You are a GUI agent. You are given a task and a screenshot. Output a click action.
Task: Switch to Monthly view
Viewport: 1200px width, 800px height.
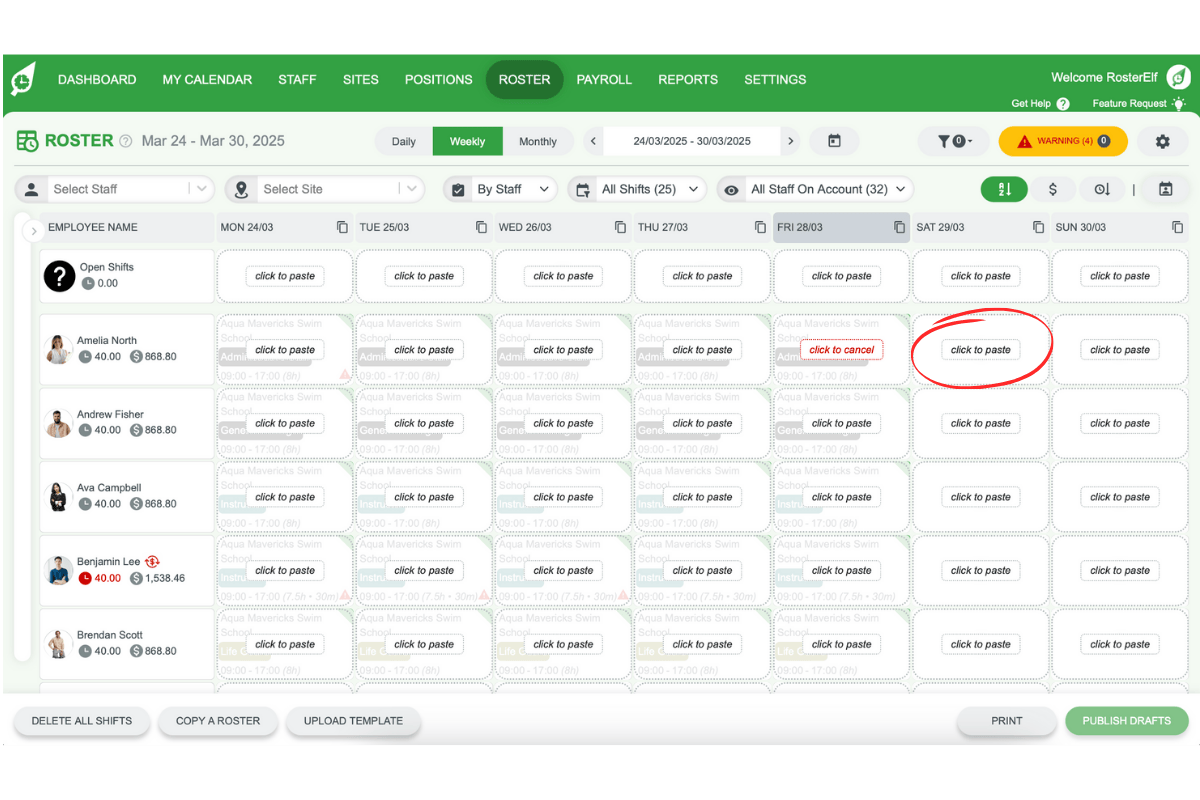538,141
